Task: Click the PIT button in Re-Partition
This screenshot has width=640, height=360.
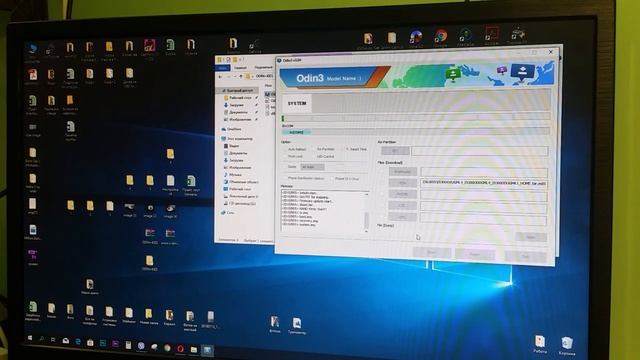Action: [395, 151]
